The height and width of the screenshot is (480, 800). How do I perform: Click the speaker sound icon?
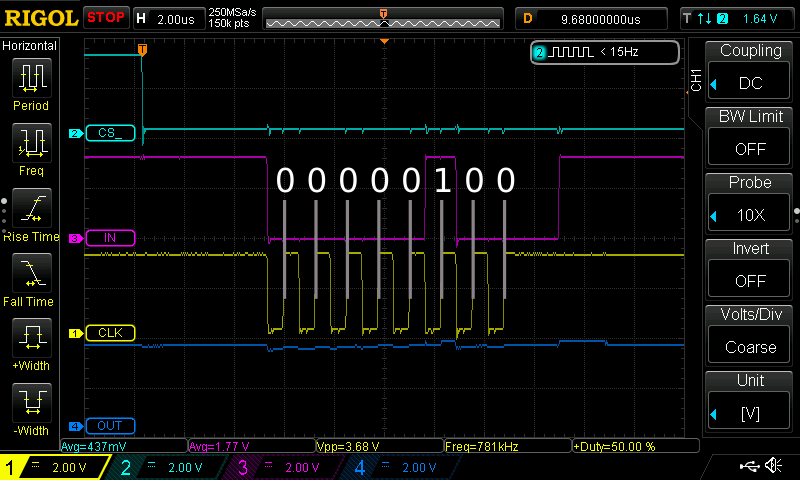[774, 465]
